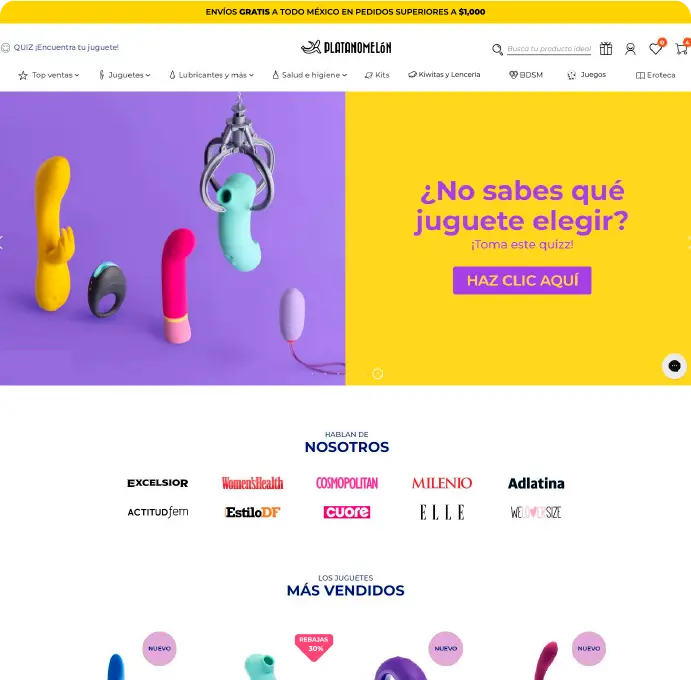Open the wishlist heart icon
Screen dimensions: 691x680
pos(655,48)
